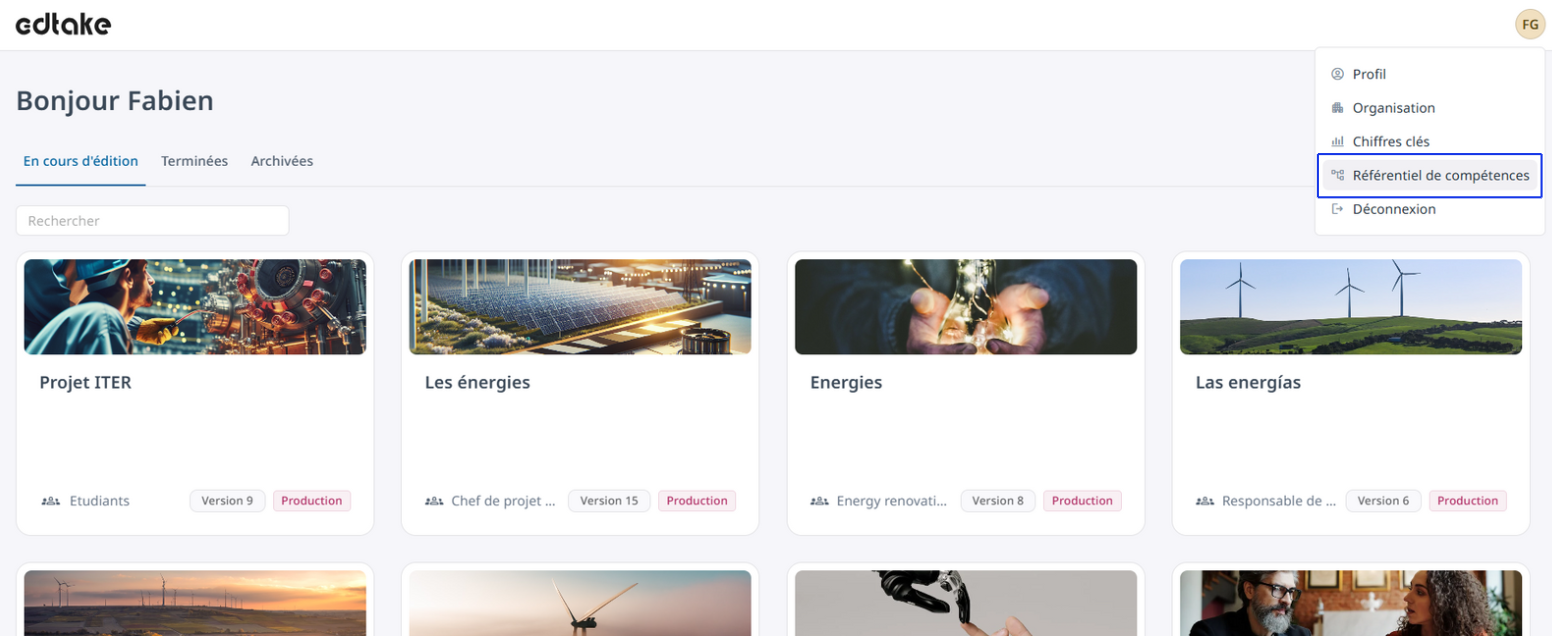Click the Version 15 badge
The image size is (1552, 636).
609,501
